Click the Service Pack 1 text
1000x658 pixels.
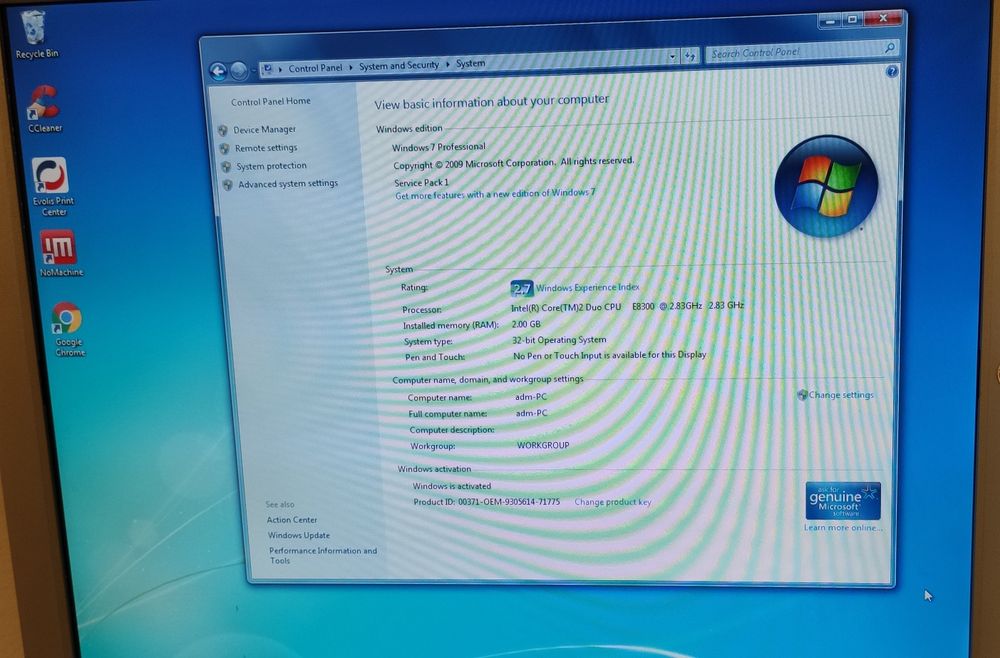[x=422, y=183]
